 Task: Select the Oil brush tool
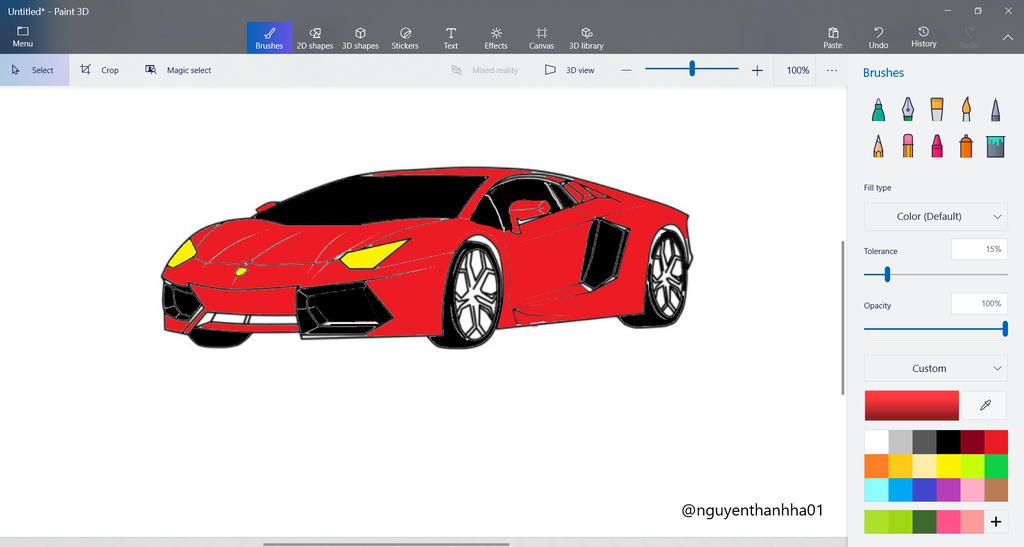936,110
